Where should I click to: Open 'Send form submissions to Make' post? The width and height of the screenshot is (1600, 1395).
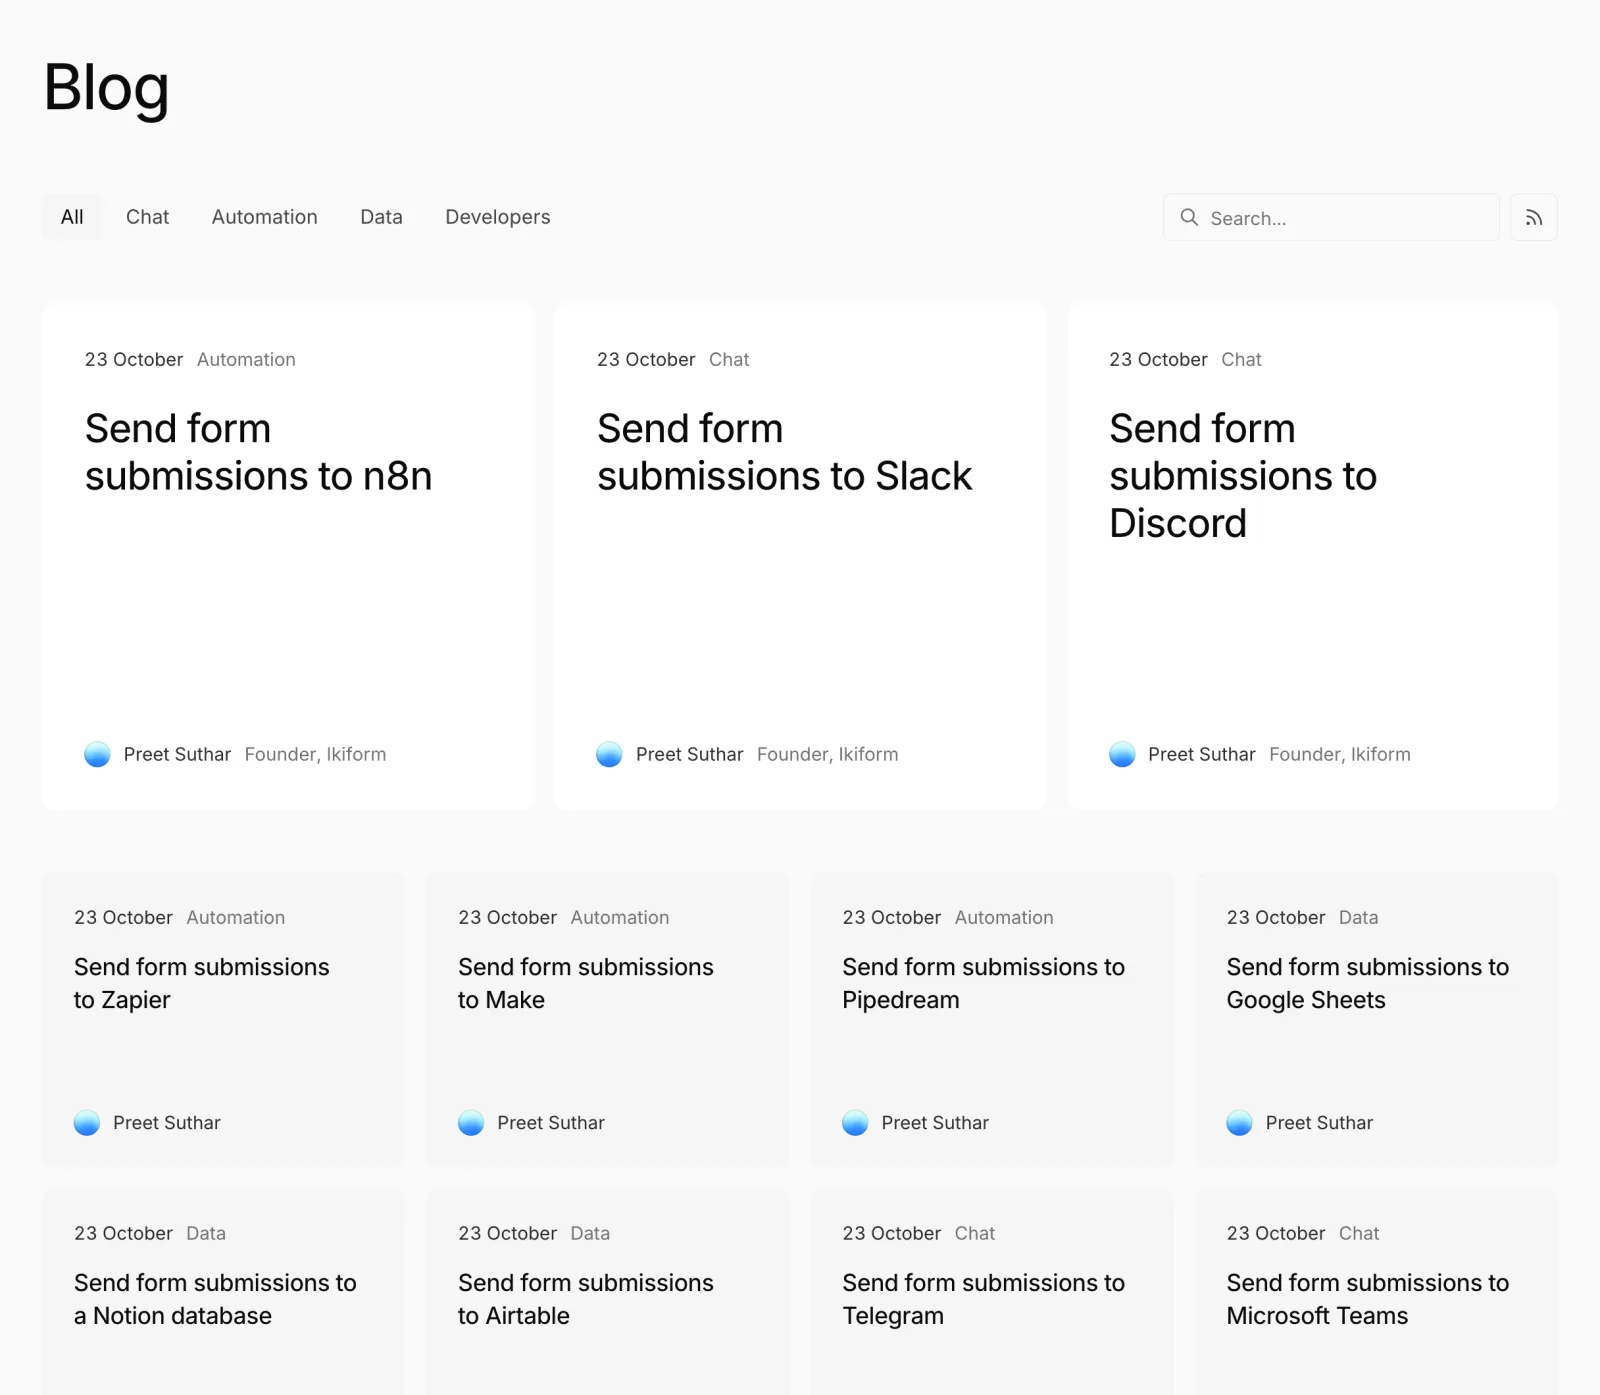(x=585, y=983)
